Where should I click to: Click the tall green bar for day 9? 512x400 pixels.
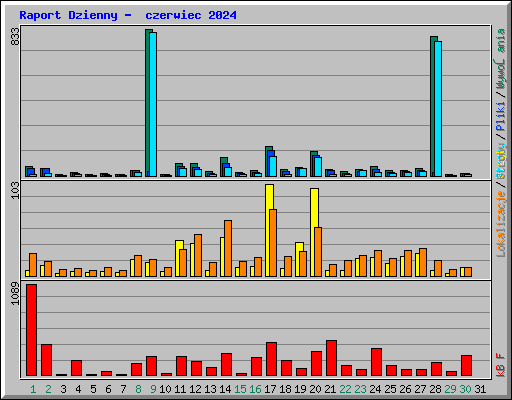(148, 103)
